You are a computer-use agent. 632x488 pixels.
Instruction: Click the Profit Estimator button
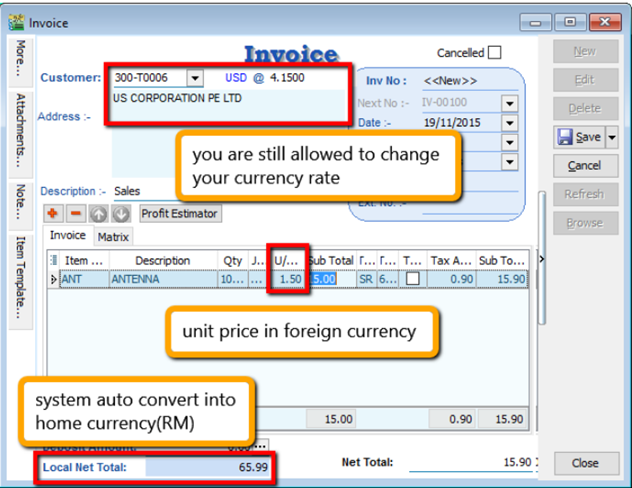tap(179, 214)
